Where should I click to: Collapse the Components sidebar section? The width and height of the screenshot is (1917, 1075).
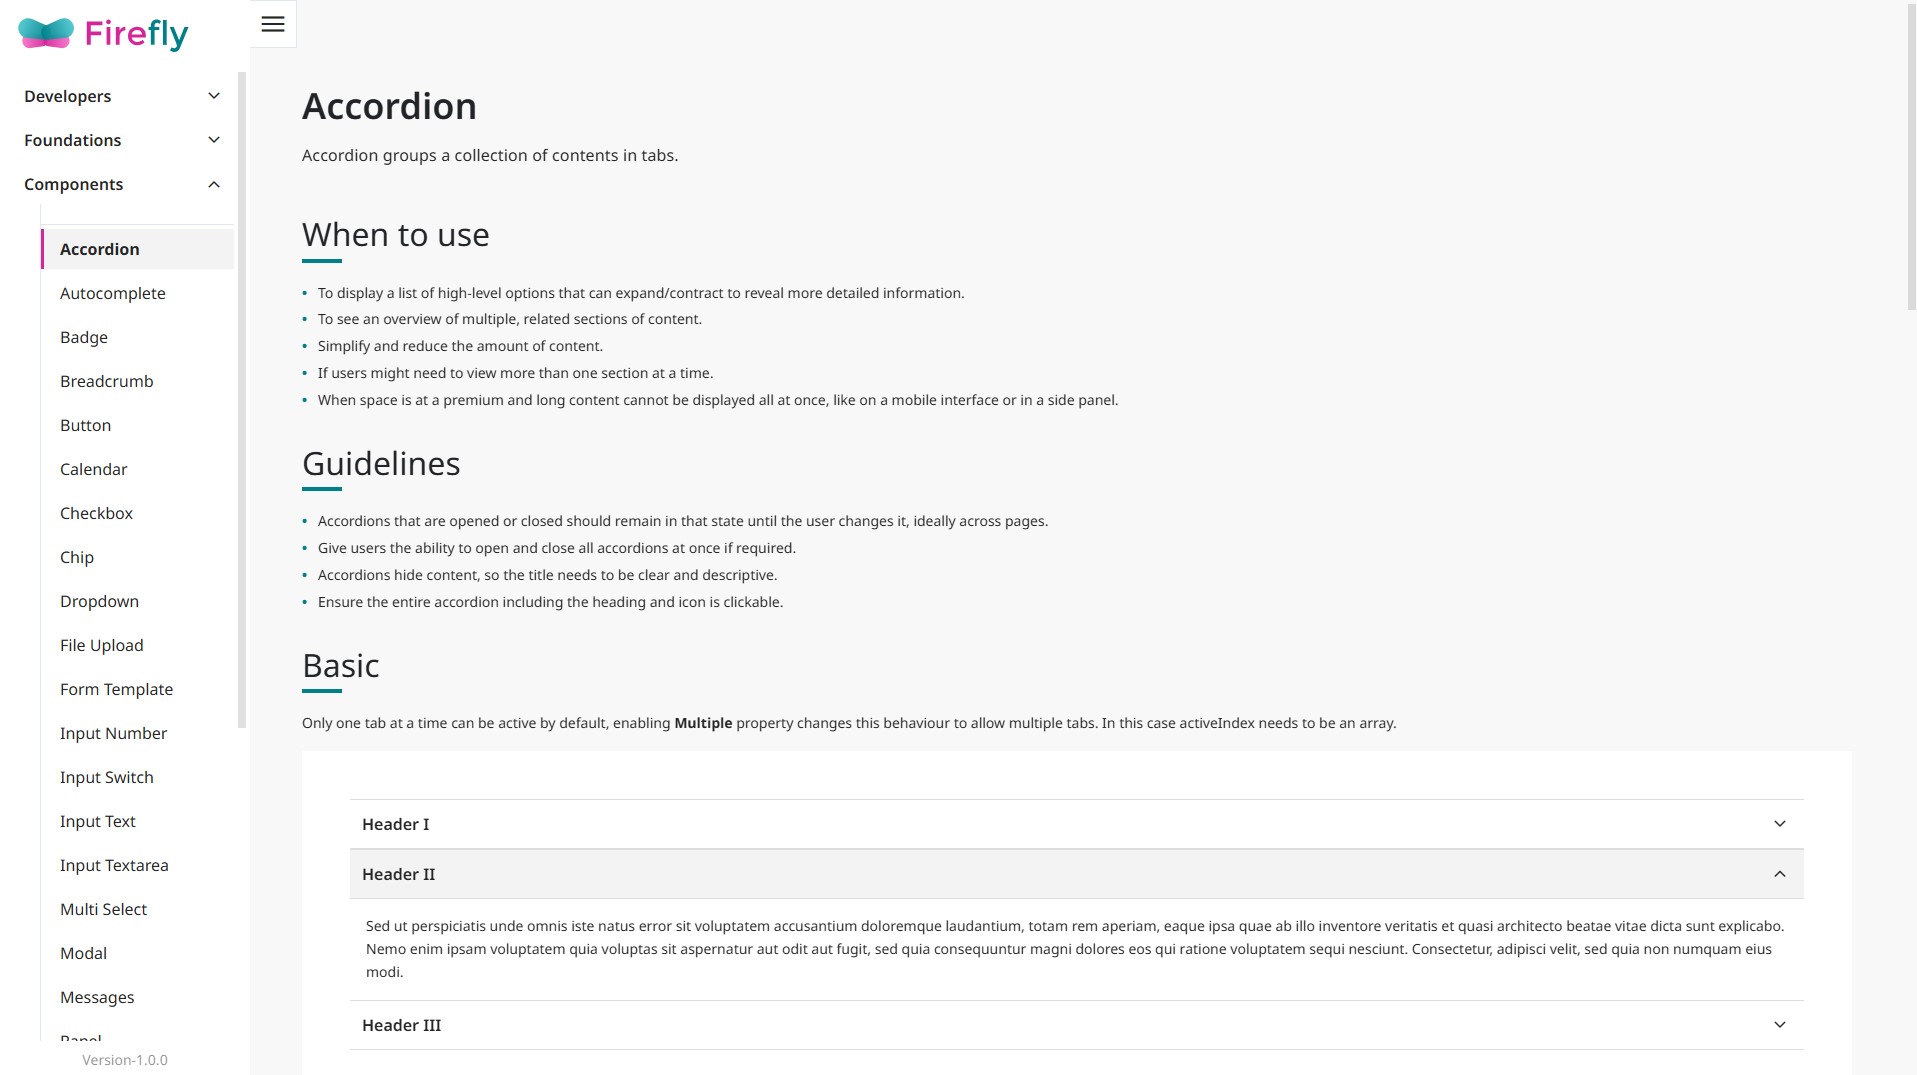click(x=213, y=184)
